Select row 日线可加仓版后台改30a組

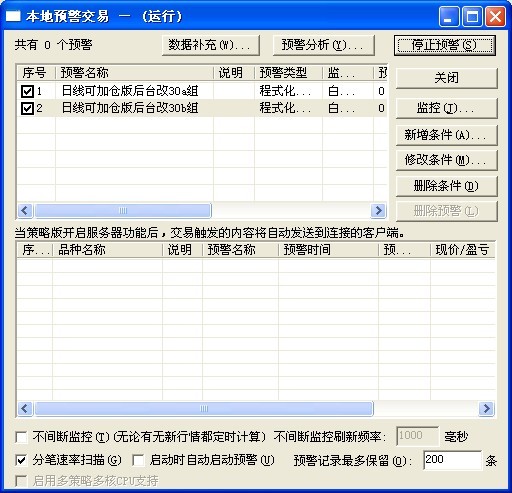pos(202,91)
